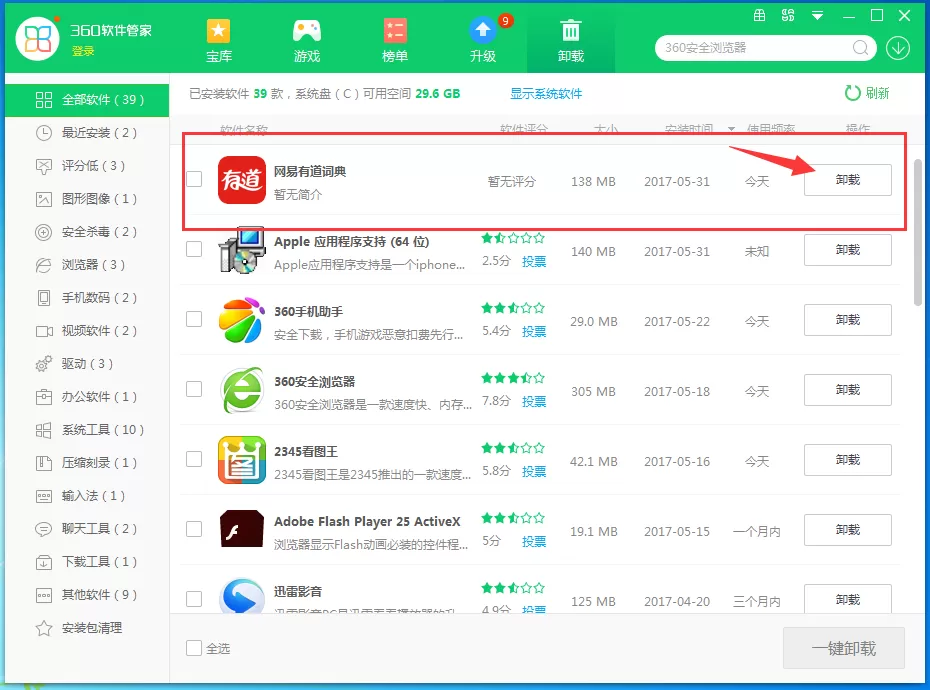Select 评分低 (3) category
Screen dimensions: 930x690
87,166
